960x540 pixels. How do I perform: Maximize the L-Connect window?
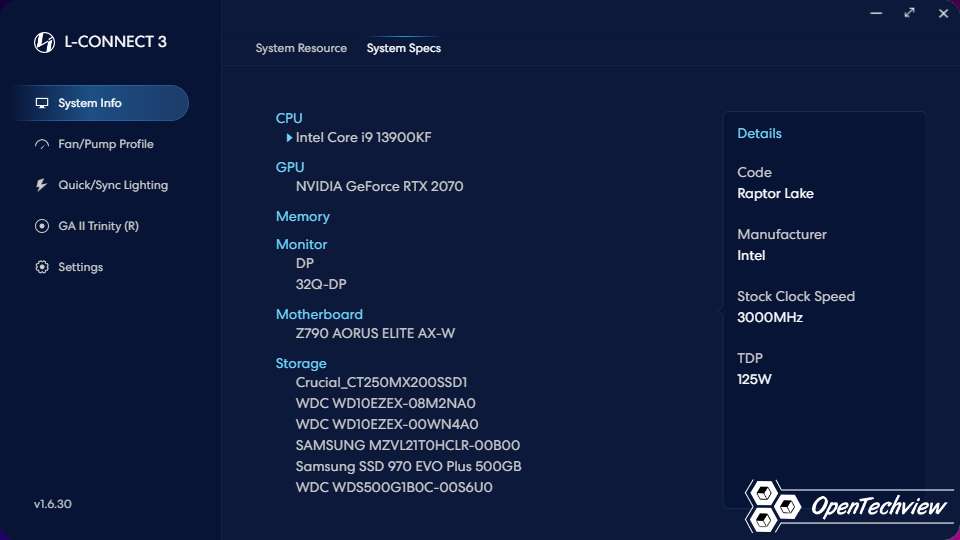coord(910,13)
